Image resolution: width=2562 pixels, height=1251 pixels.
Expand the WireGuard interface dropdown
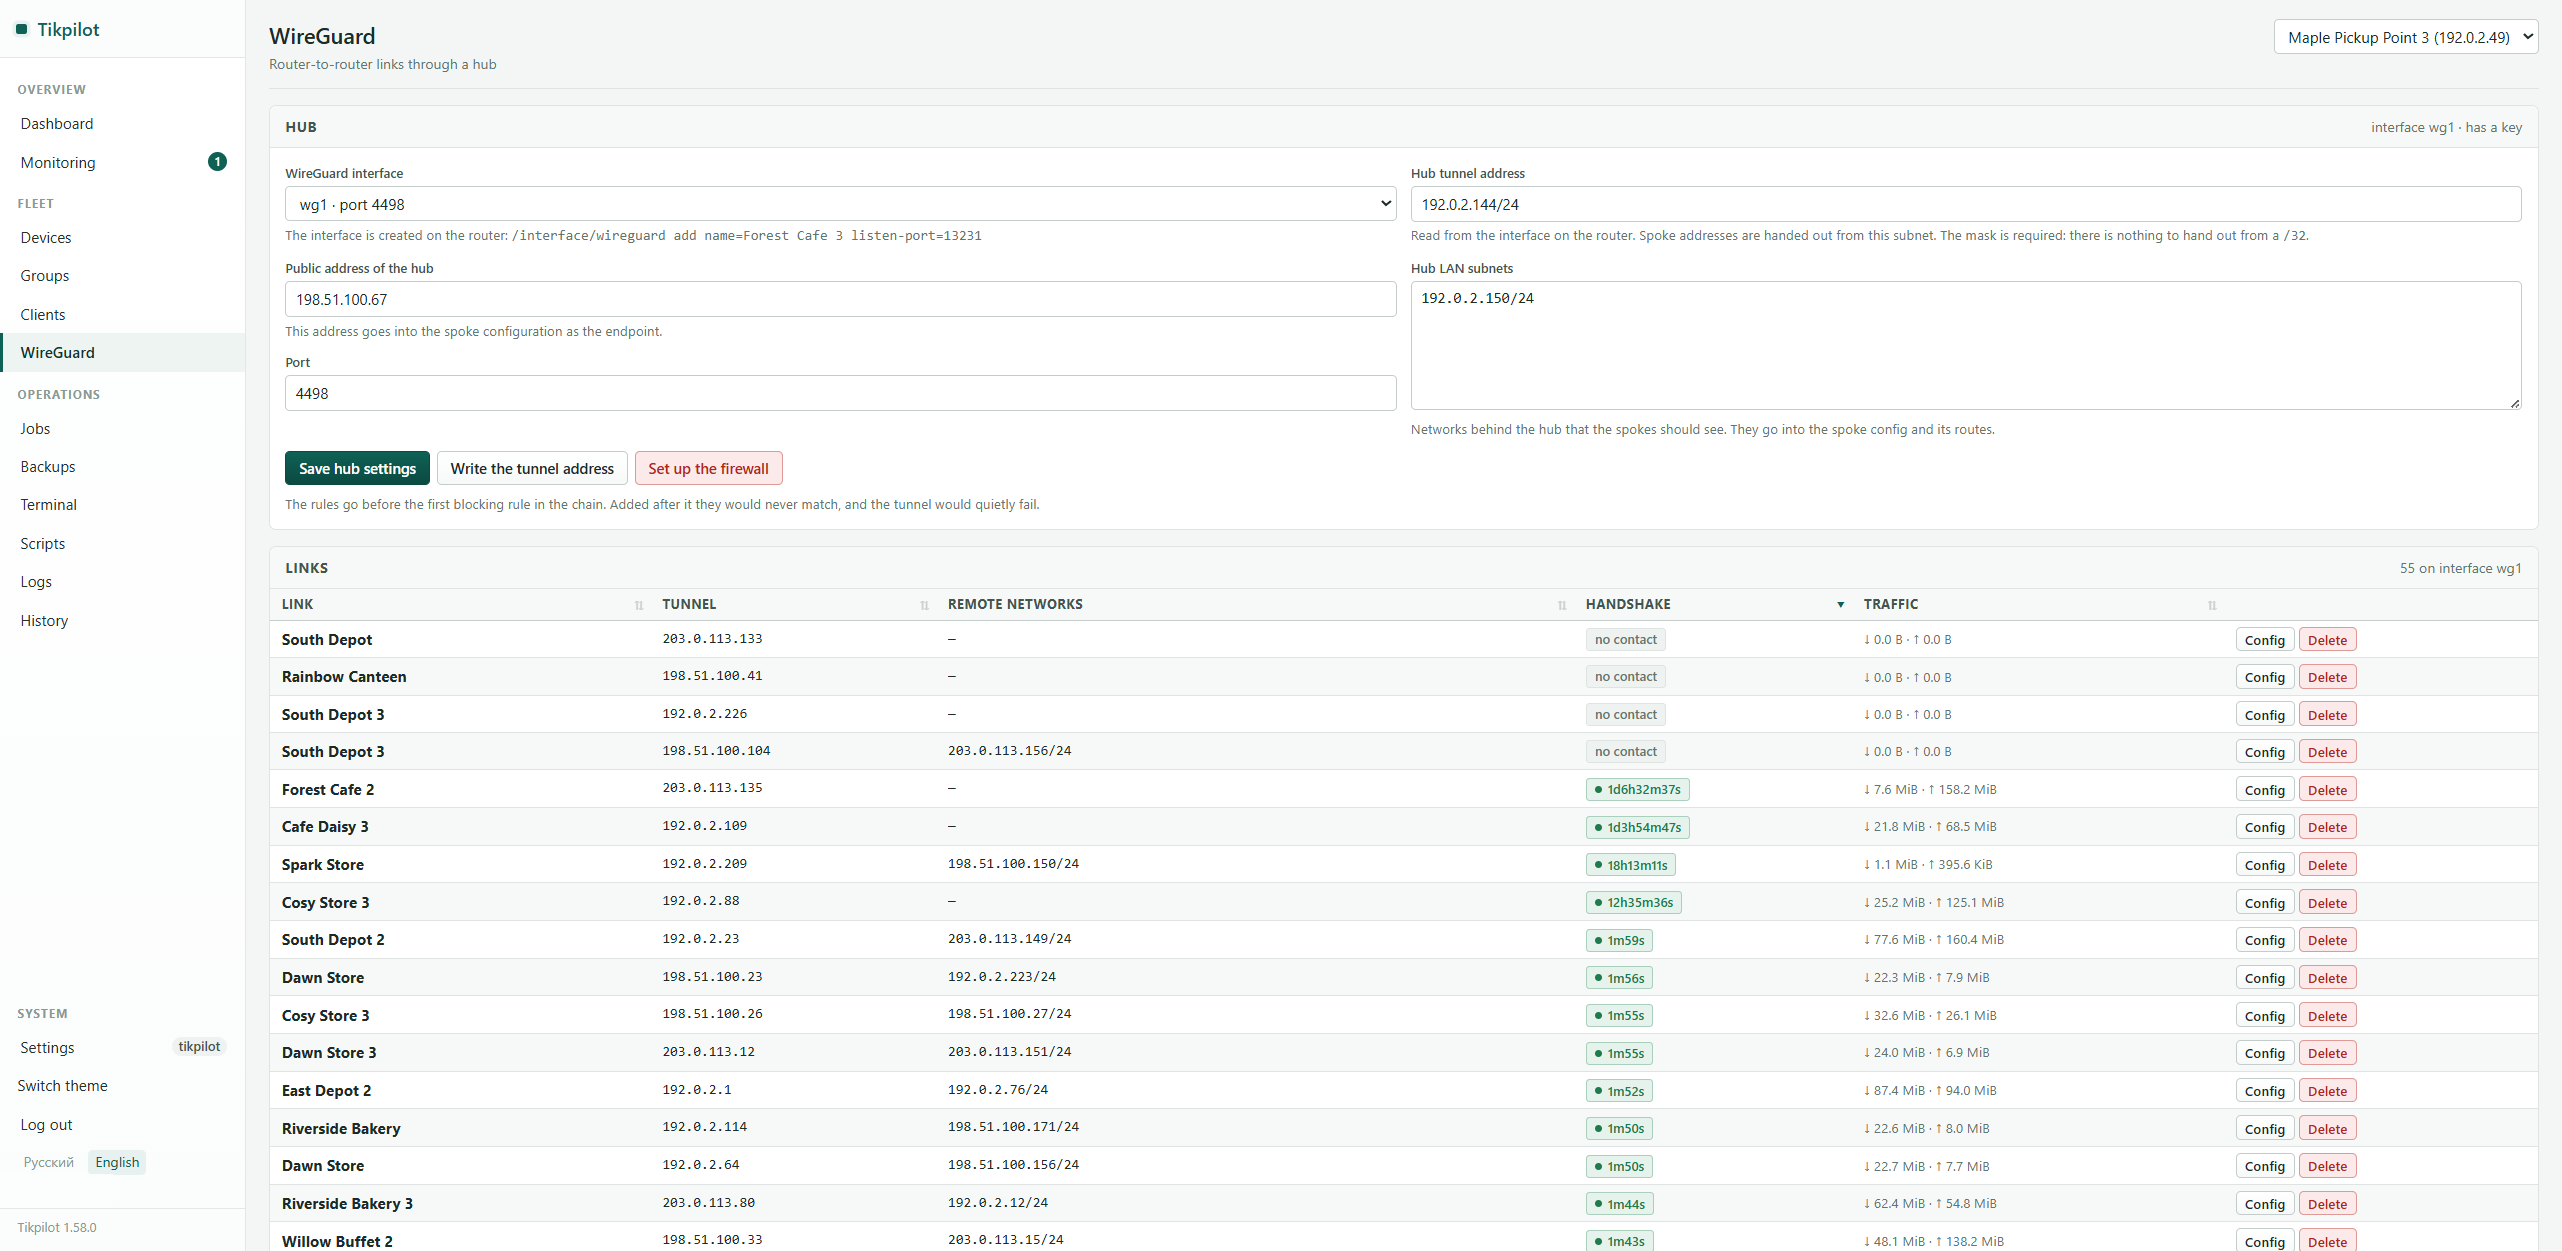(840, 204)
